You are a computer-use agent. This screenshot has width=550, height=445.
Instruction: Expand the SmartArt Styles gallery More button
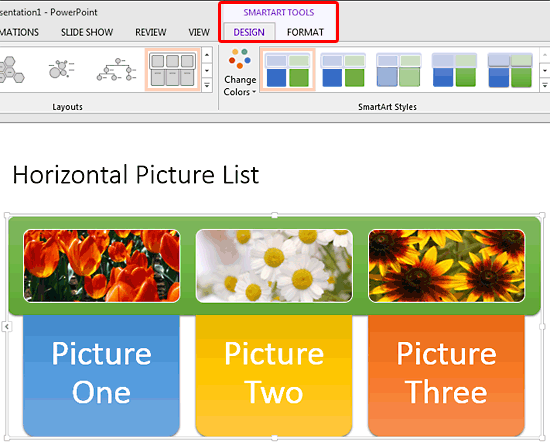pos(545,85)
